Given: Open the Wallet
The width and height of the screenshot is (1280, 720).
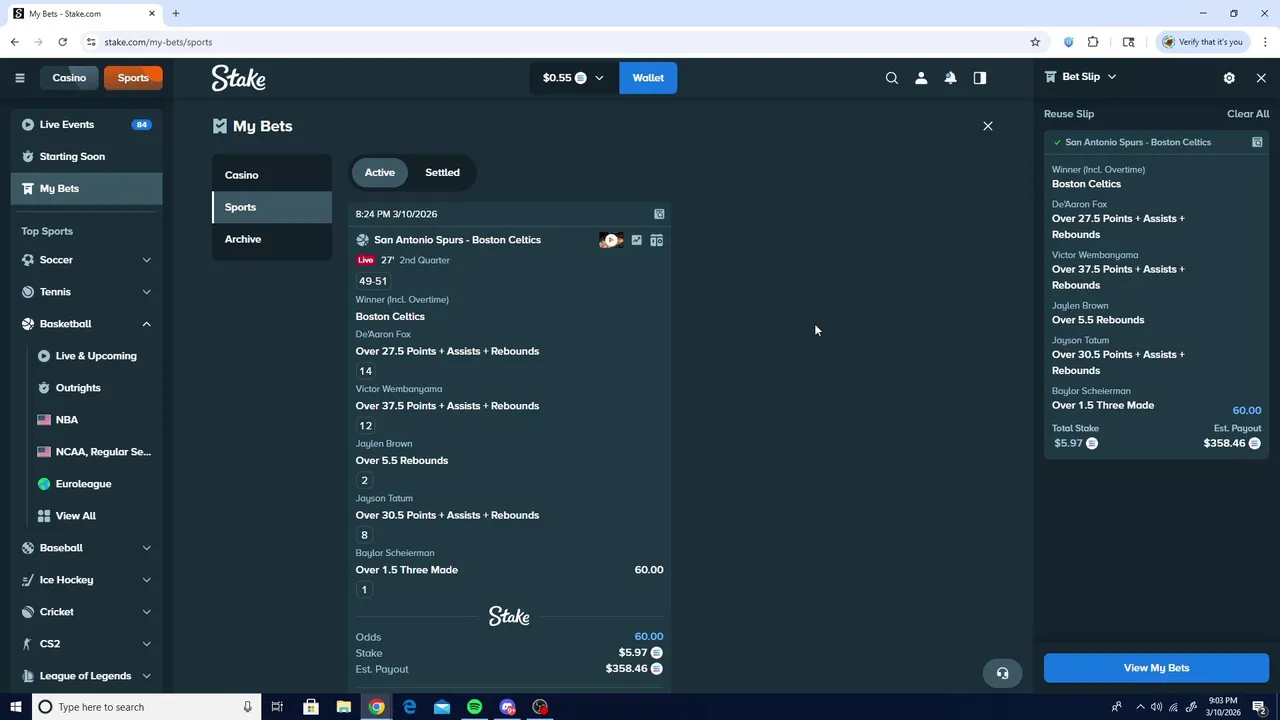Looking at the screenshot, I should pos(648,78).
